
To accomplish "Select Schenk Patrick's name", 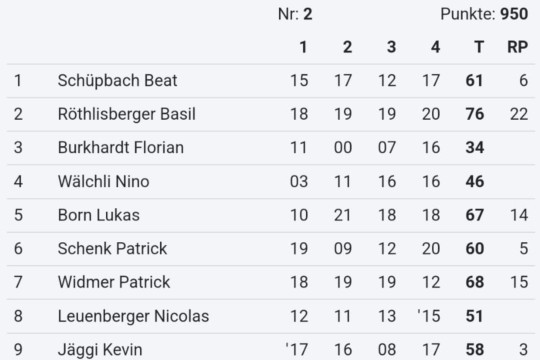I will (x=112, y=248).
